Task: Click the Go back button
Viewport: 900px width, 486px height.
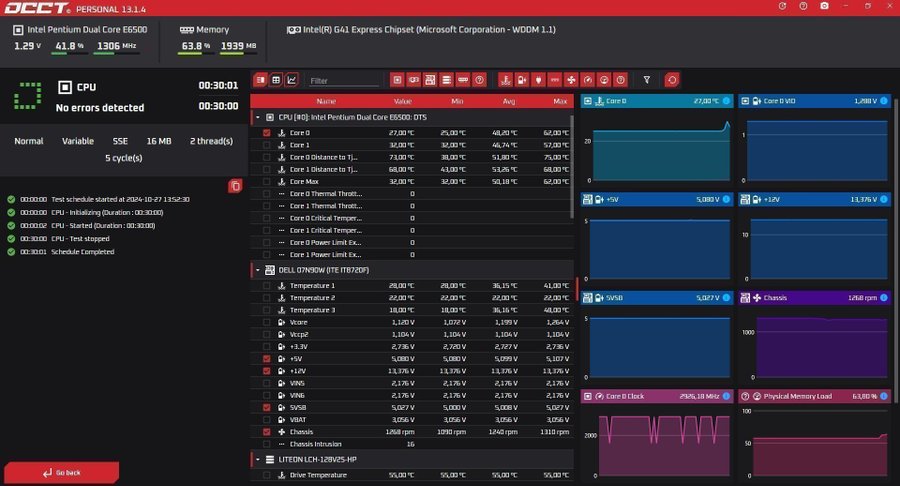Action: pyautogui.click(x=61, y=472)
